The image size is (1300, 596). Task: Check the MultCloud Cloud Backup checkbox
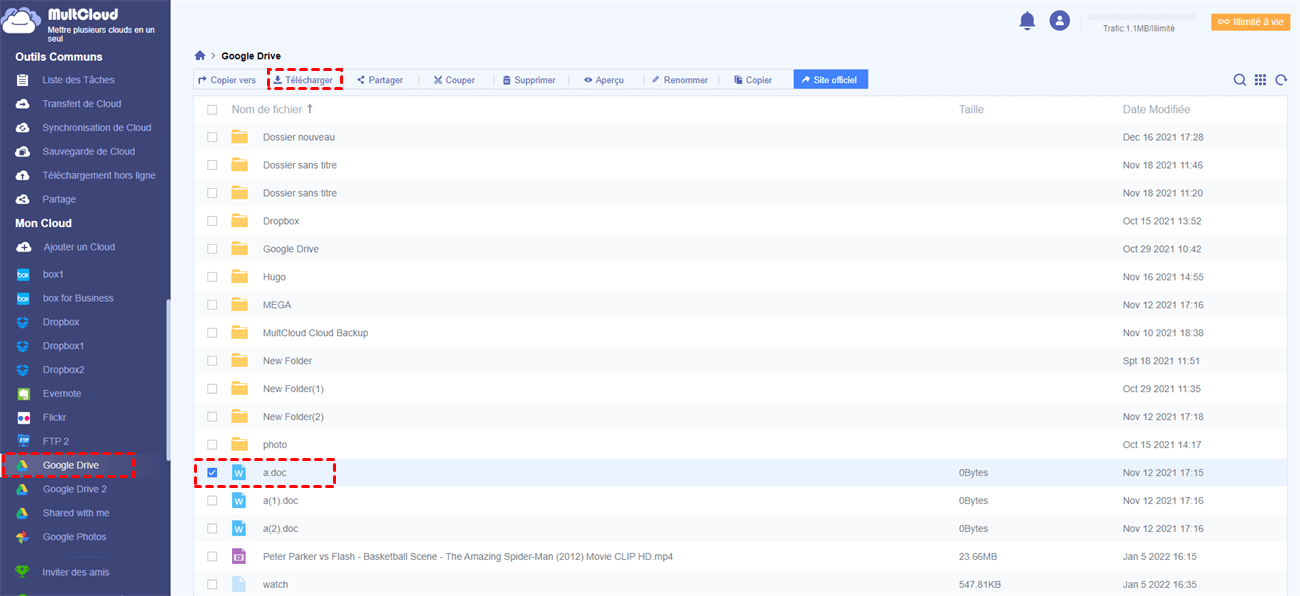point(212,333)
